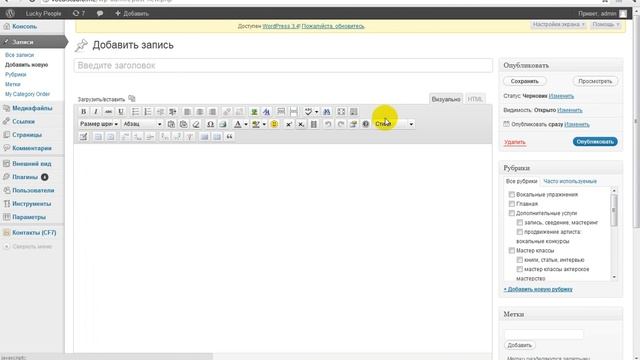Screen dimensions: 640x360
Task: Check 'запись, сведение, мастеринг' category
Action: click(520, 222)
